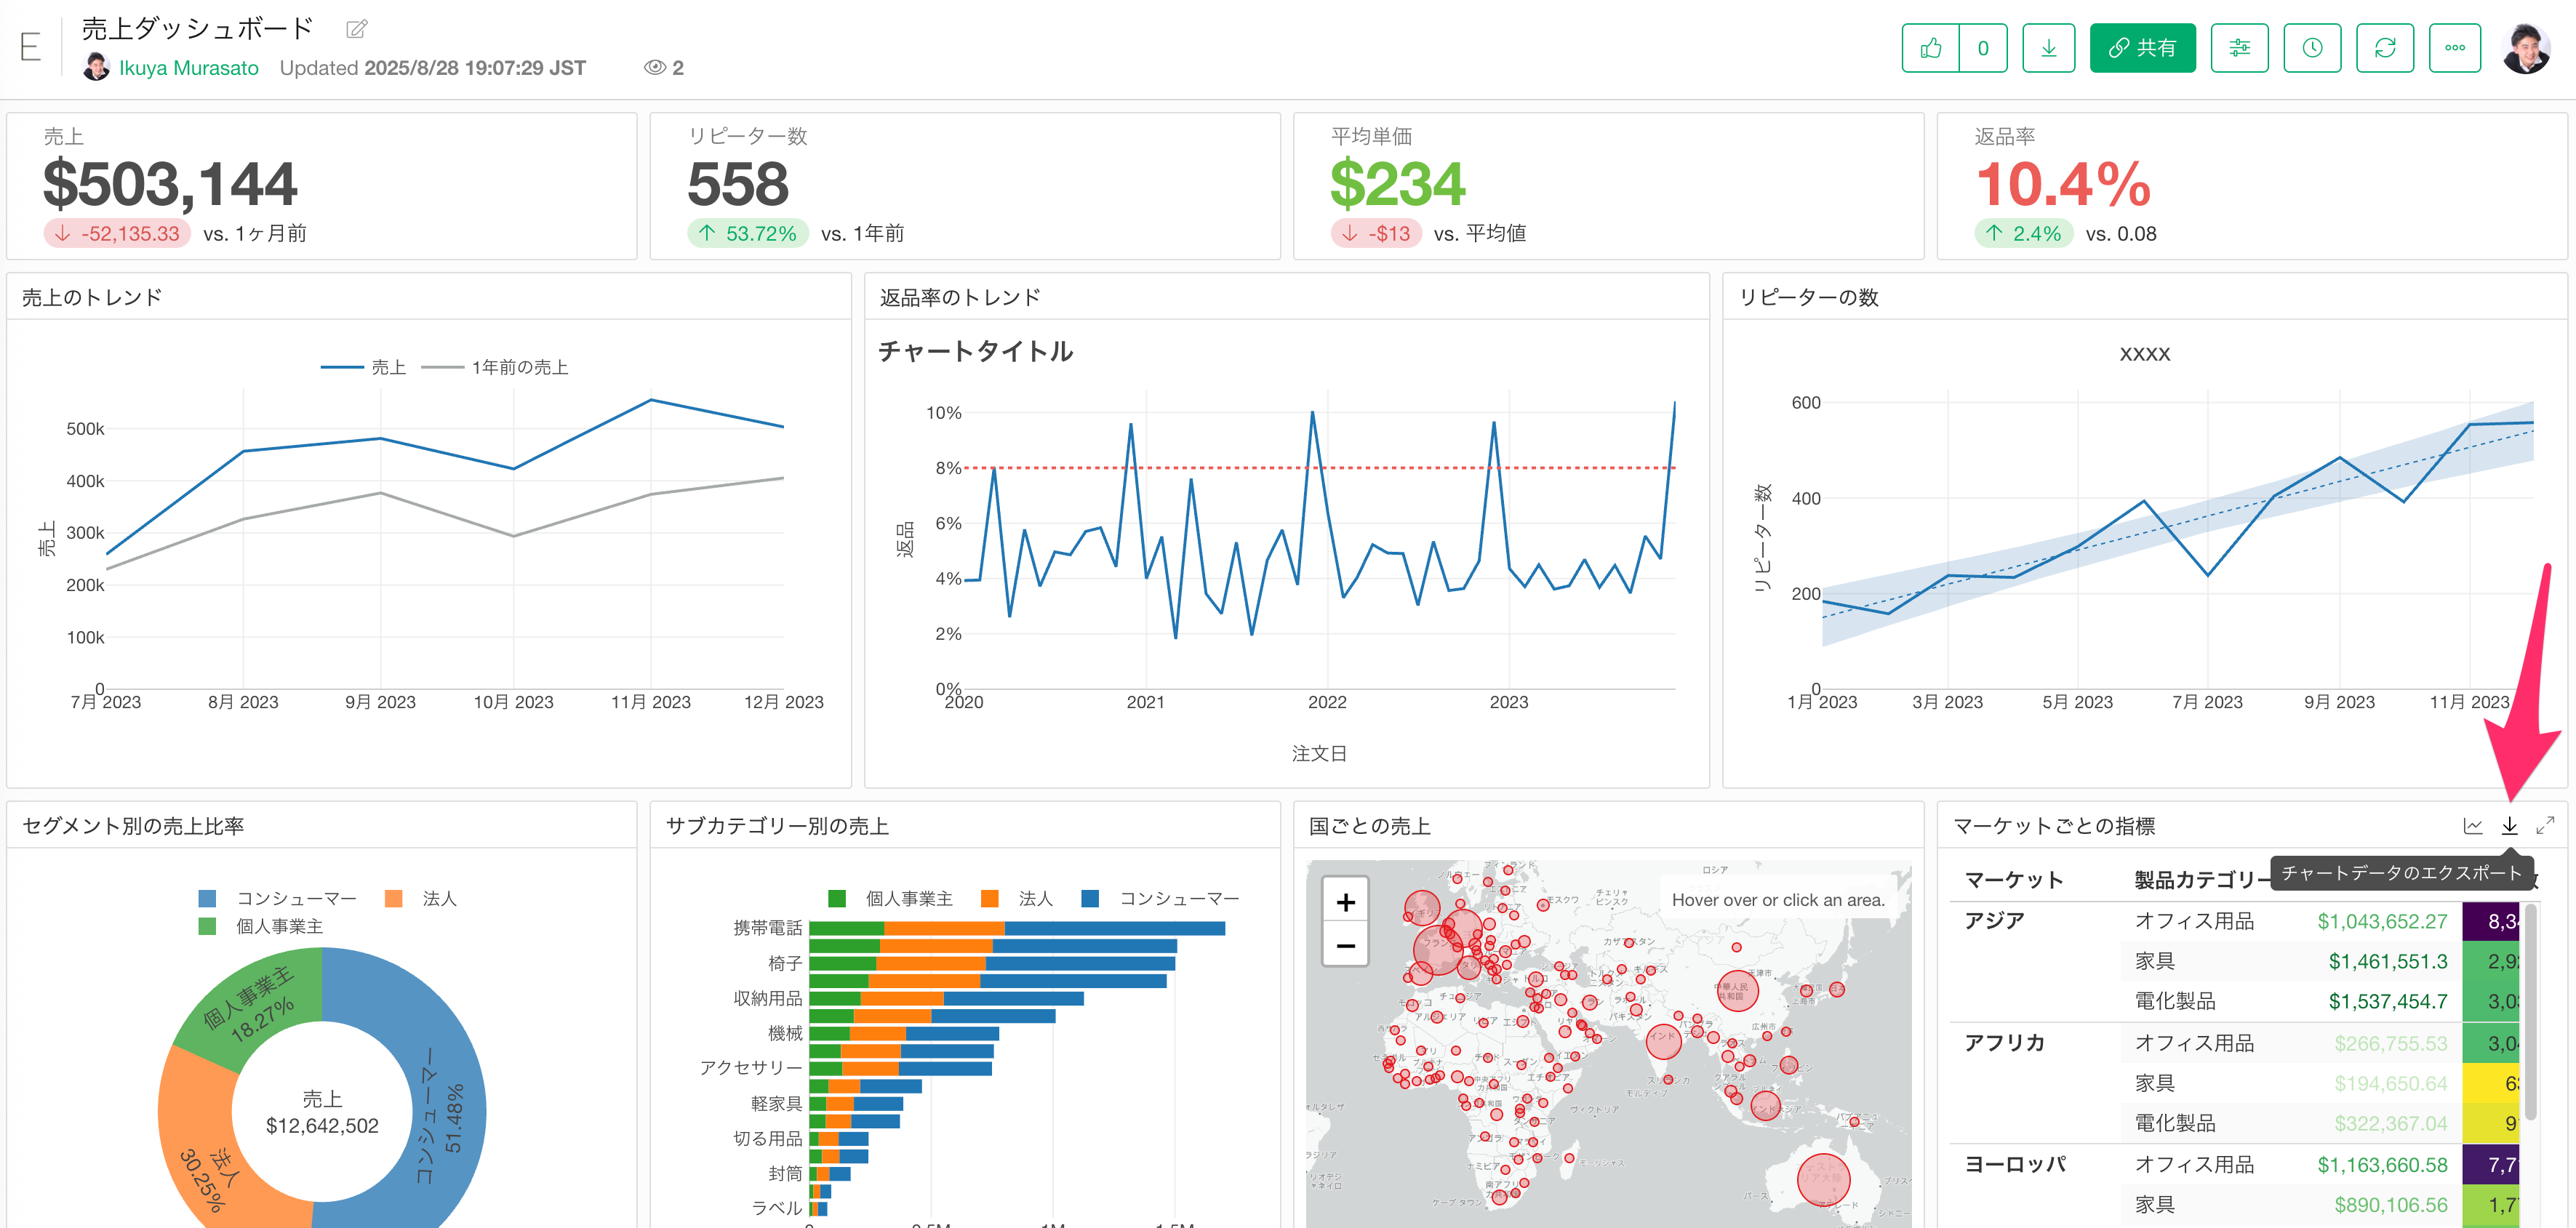Click the $1,043,652.27 table cell

pyautogui.click(x=2382, y=921)
